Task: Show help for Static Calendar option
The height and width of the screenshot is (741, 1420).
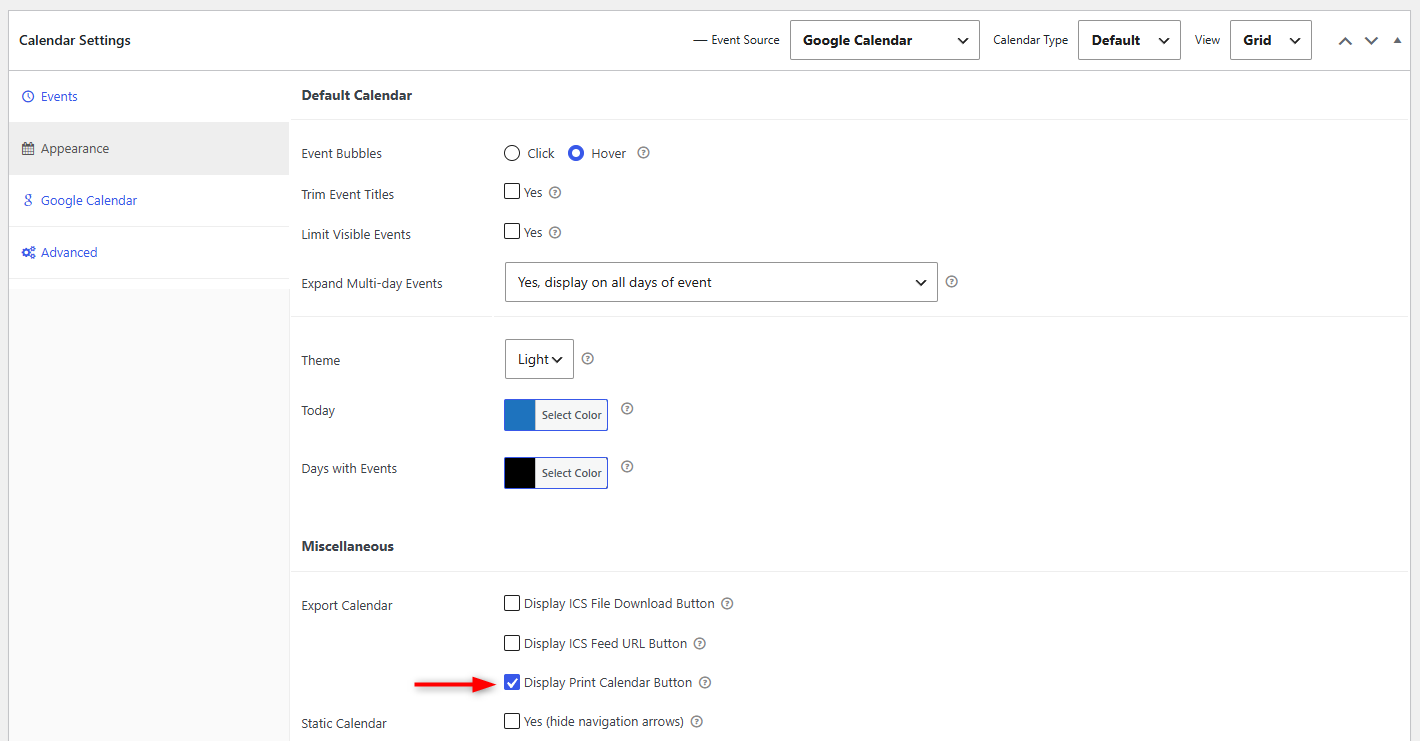Action: 697,721
